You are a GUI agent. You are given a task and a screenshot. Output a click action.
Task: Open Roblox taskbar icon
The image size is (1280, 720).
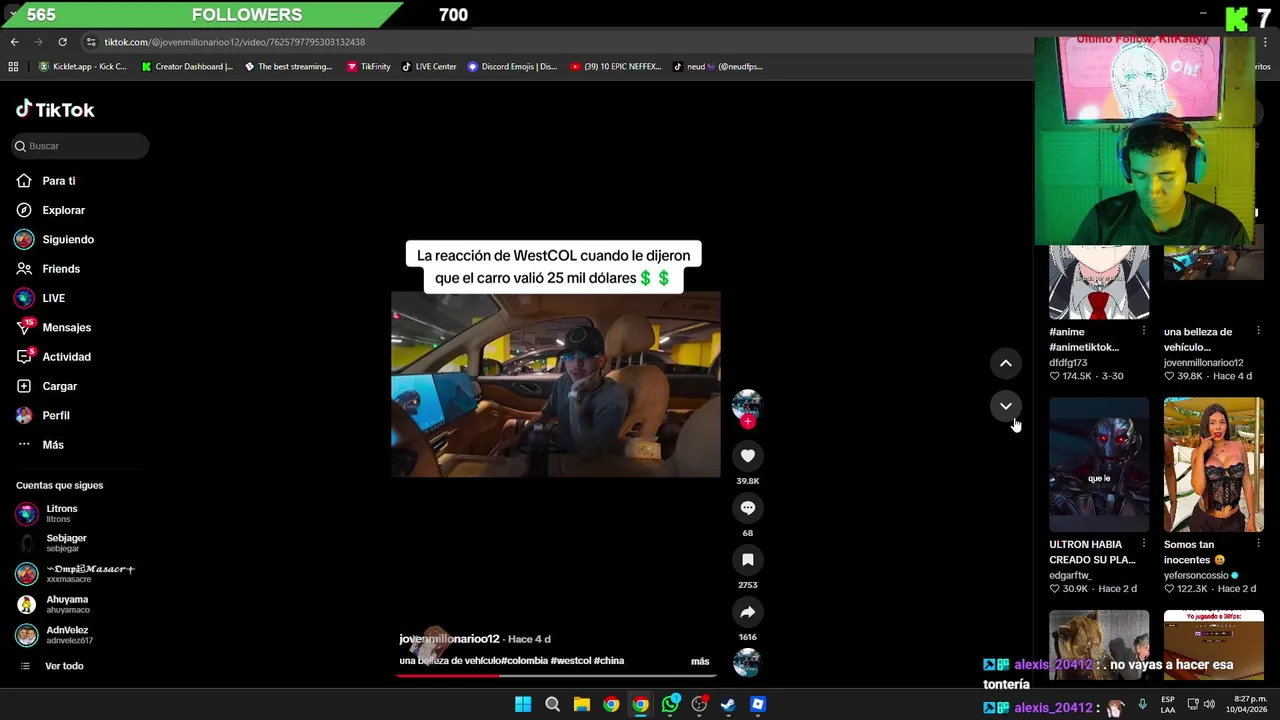click(x=758, y=705)
